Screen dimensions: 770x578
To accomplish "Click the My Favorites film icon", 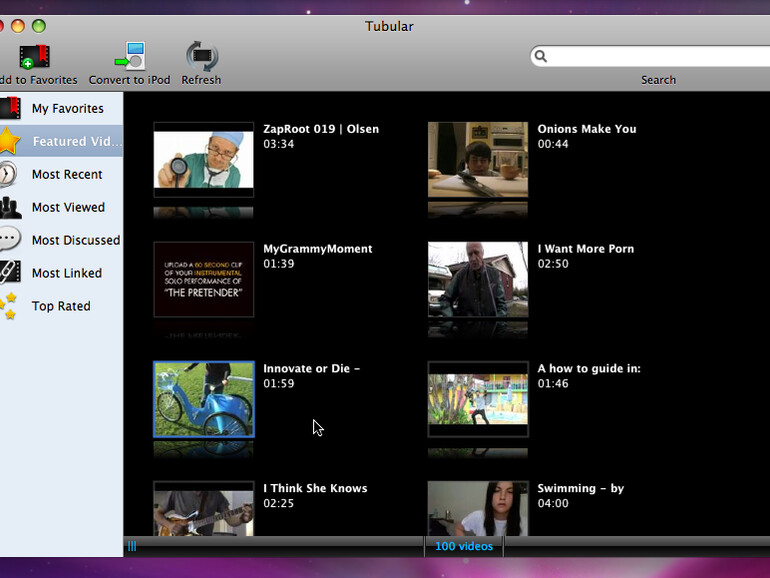I will 10,108.
